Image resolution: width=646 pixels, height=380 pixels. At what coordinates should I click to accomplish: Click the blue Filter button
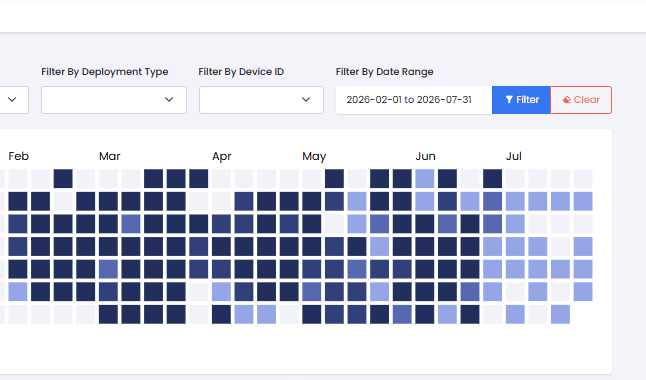(521, 100)
